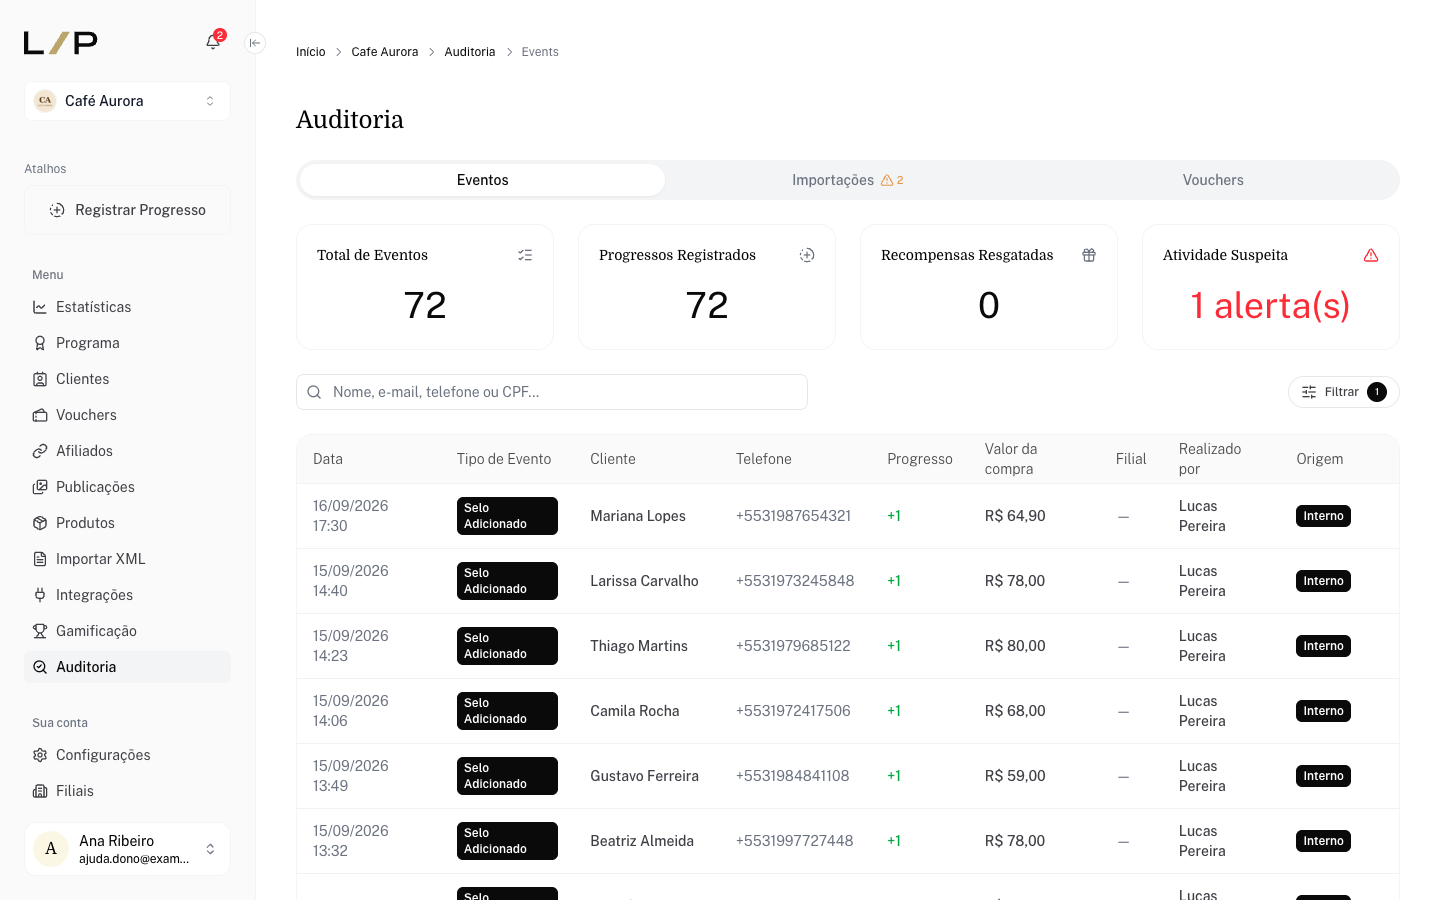Click Camila Rocha in table
The width and height of the screenshot is (1440, 900).
click(x=635, y=711)
